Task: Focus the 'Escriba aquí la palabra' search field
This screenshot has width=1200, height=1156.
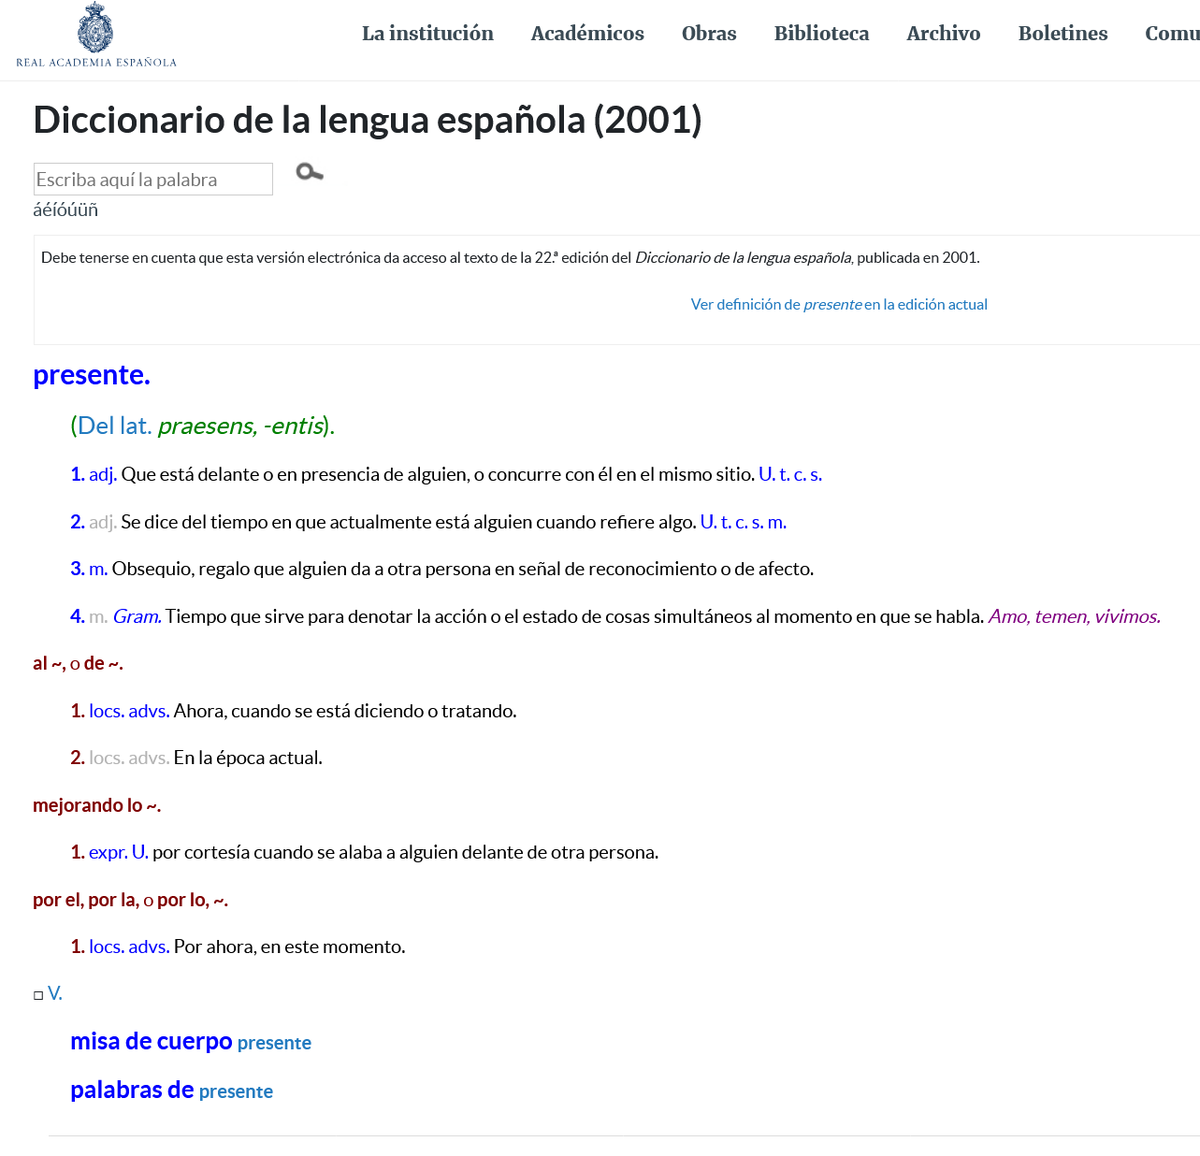Action: pyautogui.click(x=153, y=179)
